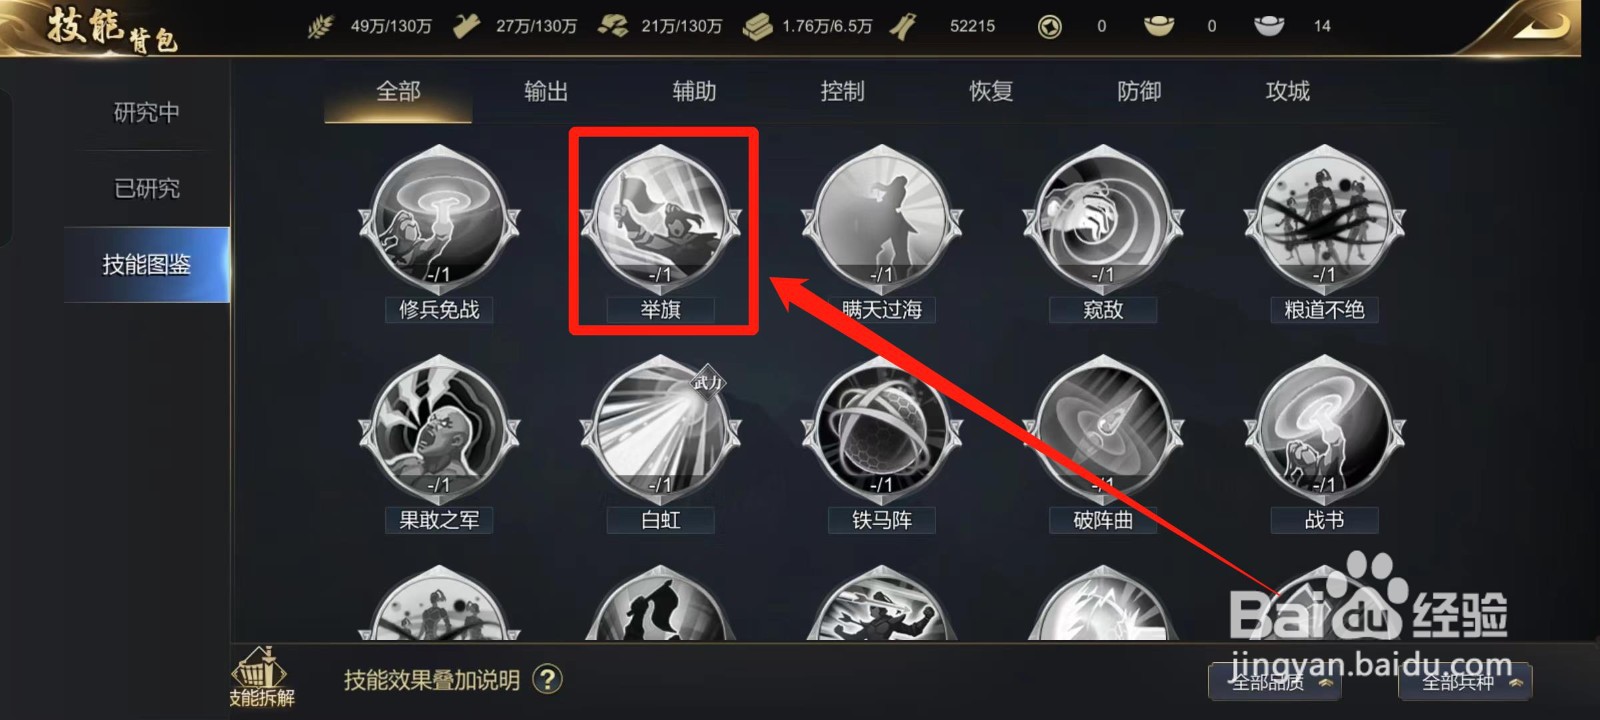Click the 技能效果叠加说明 text
The height and width of the screenshot is (720, 1600).
pyautogui.click(x=432, y=680)
